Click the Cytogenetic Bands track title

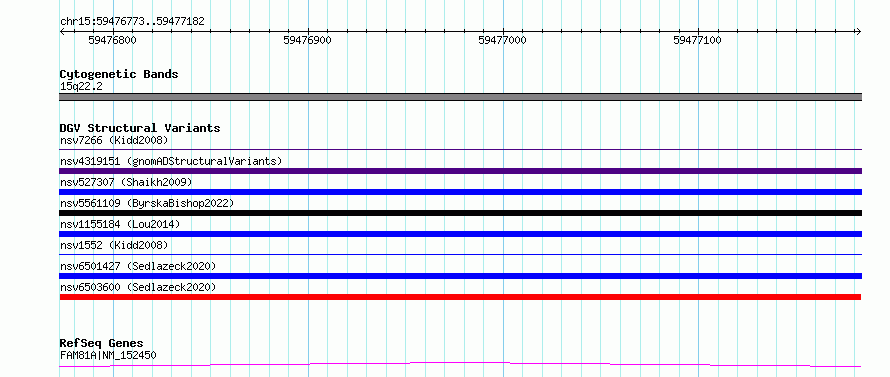(119, 74)
